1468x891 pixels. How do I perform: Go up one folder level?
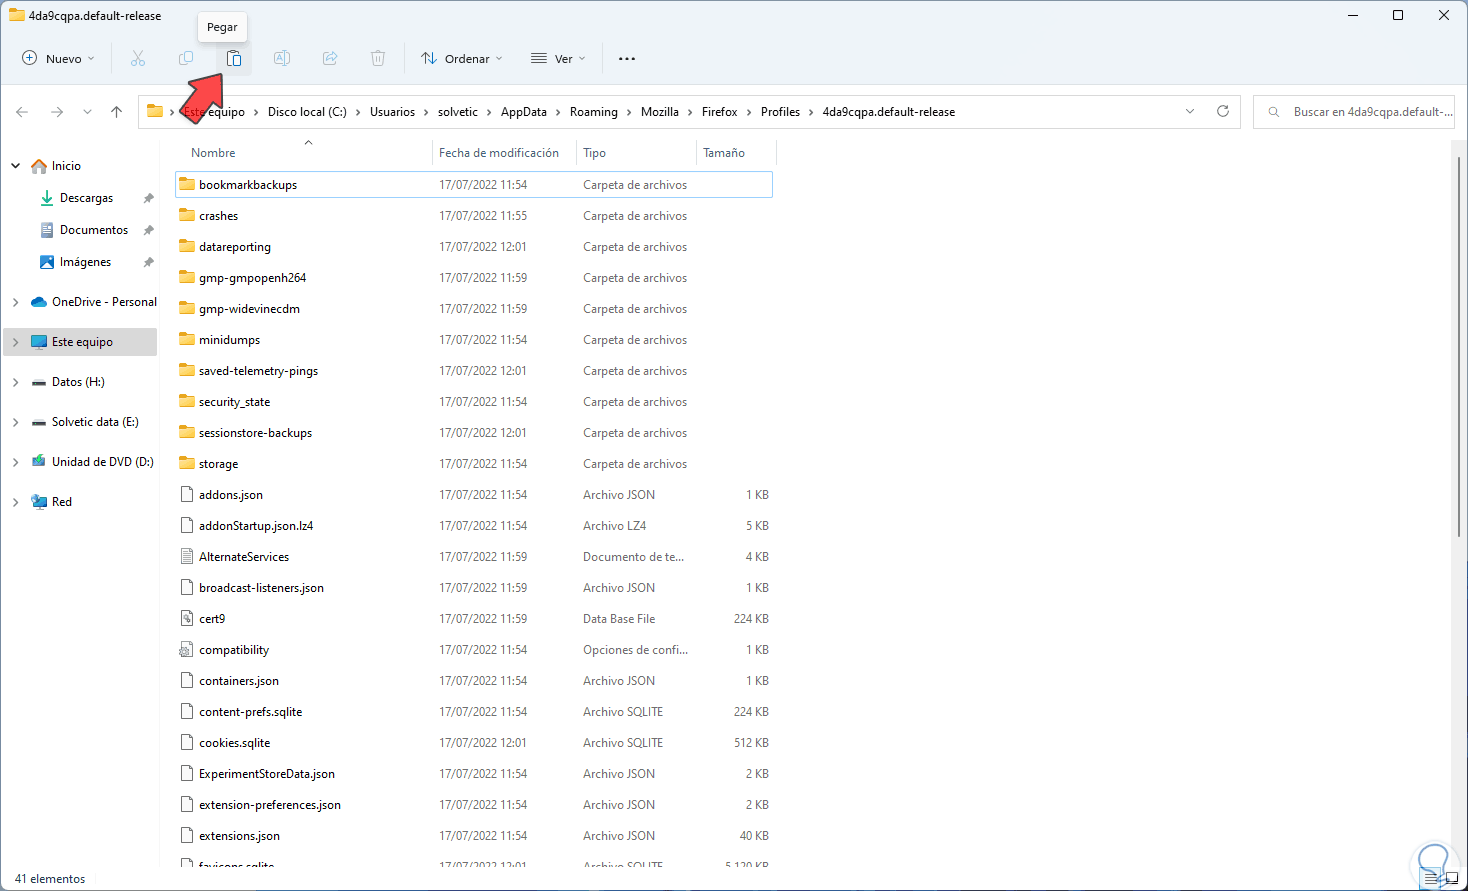117,112
